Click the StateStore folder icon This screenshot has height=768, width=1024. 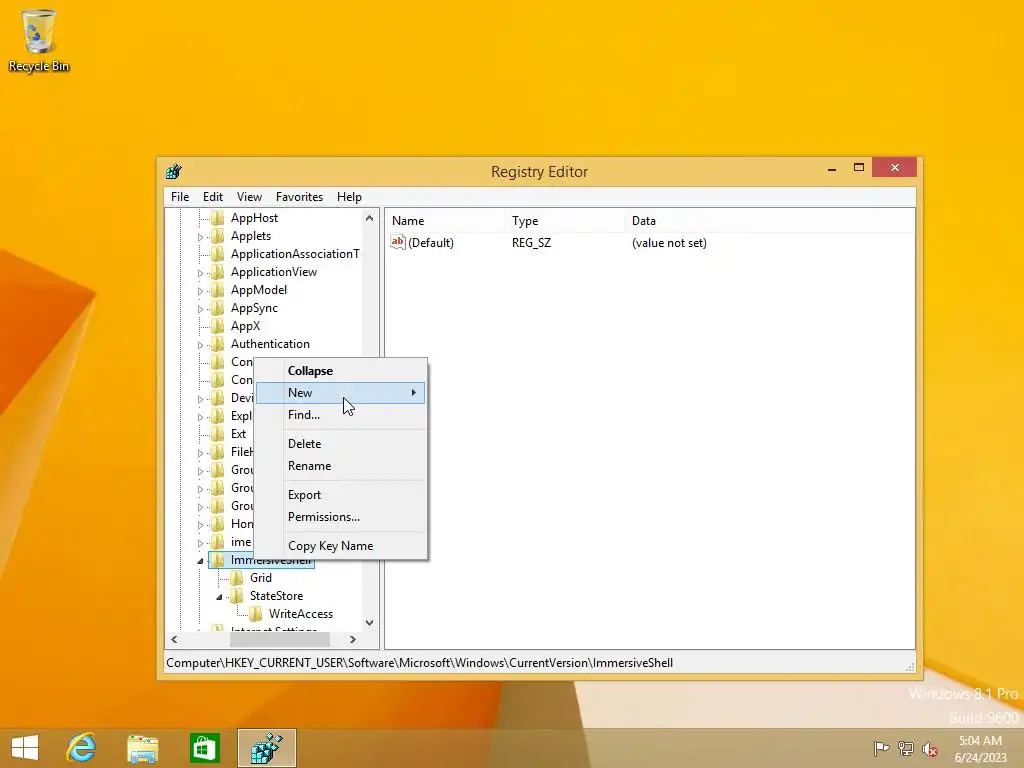click(x=237, y=596)
